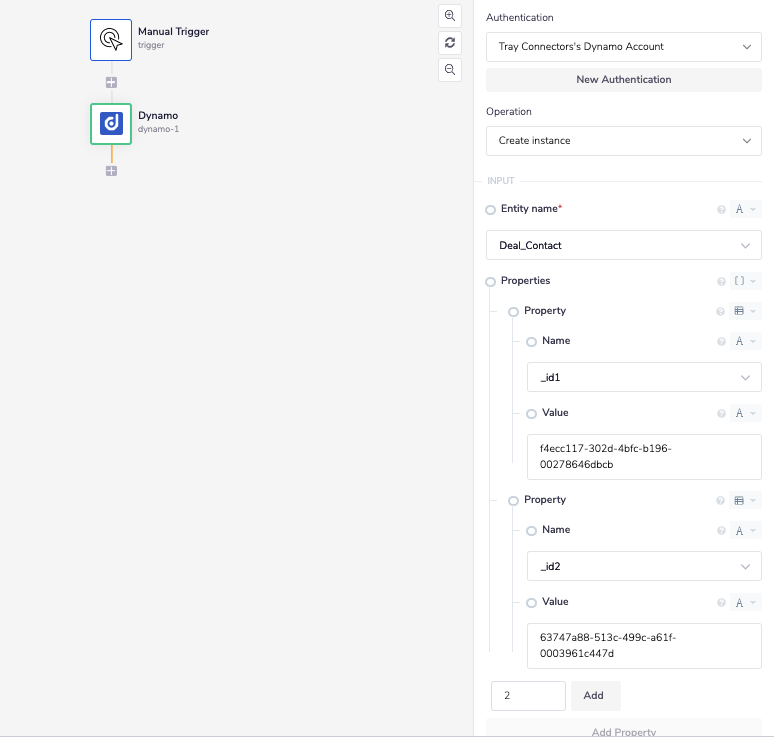Toggle the Properties connector circle

490,282
